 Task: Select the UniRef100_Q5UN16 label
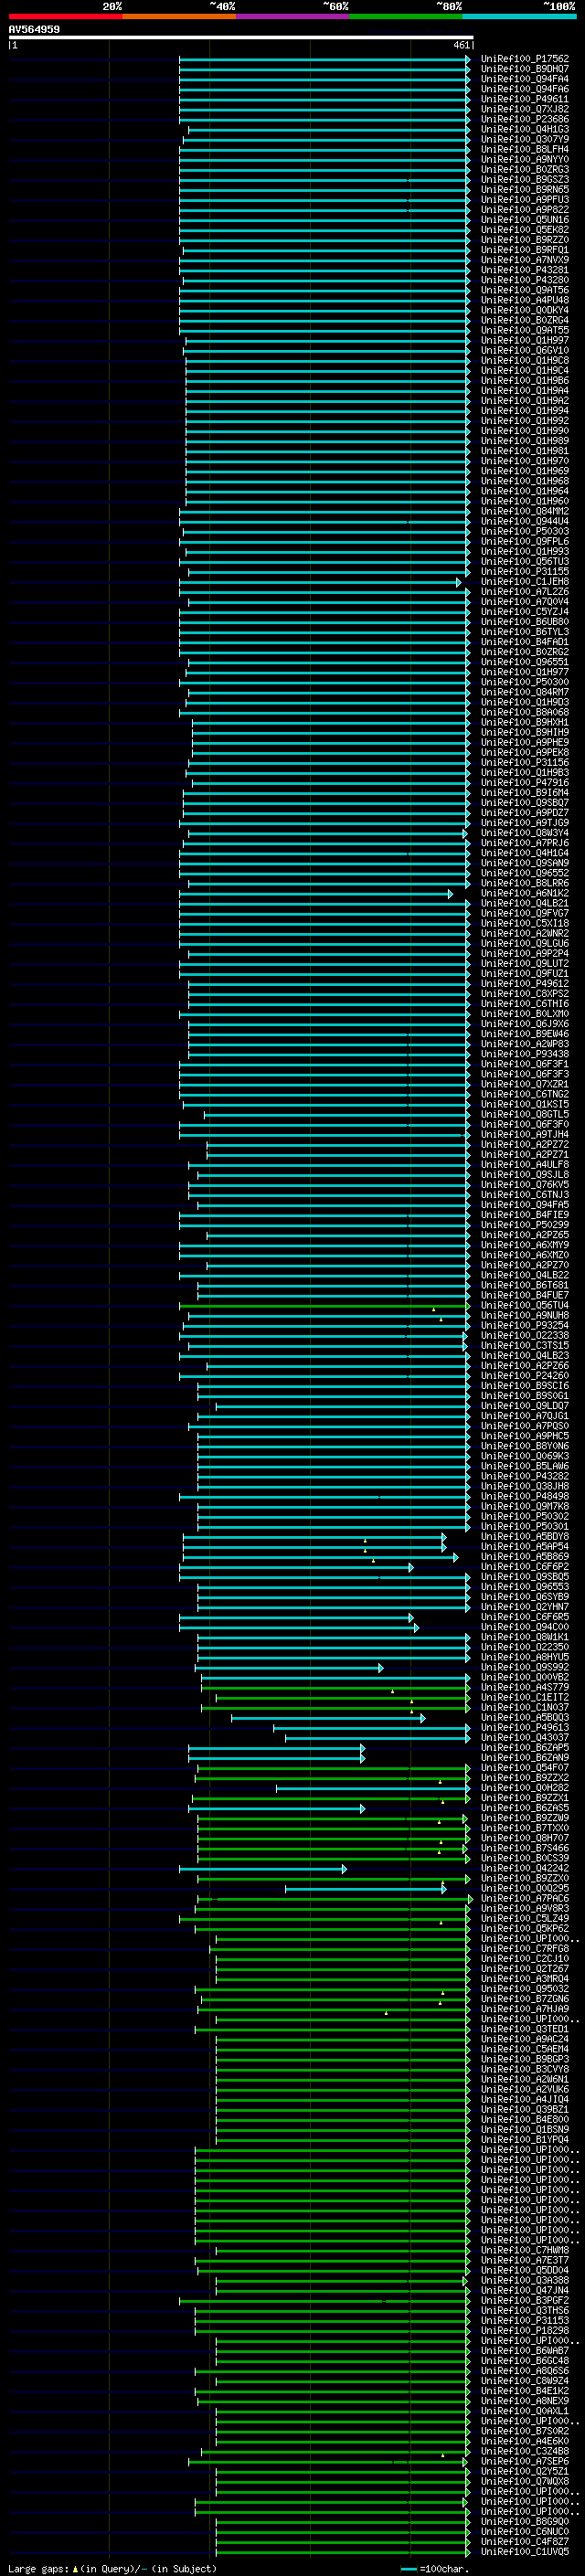[x=524, y=220]
